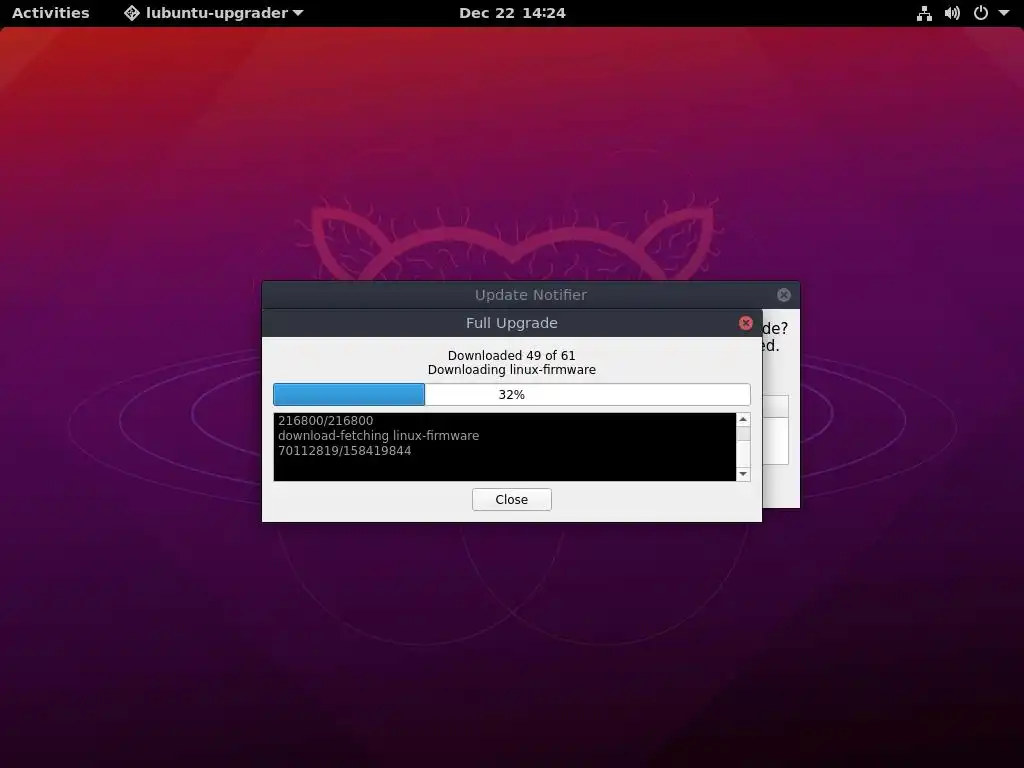Screen dimensions: 1024x768
Task: Click the Update Notifier title bar
Action: [x=530, y=295]
